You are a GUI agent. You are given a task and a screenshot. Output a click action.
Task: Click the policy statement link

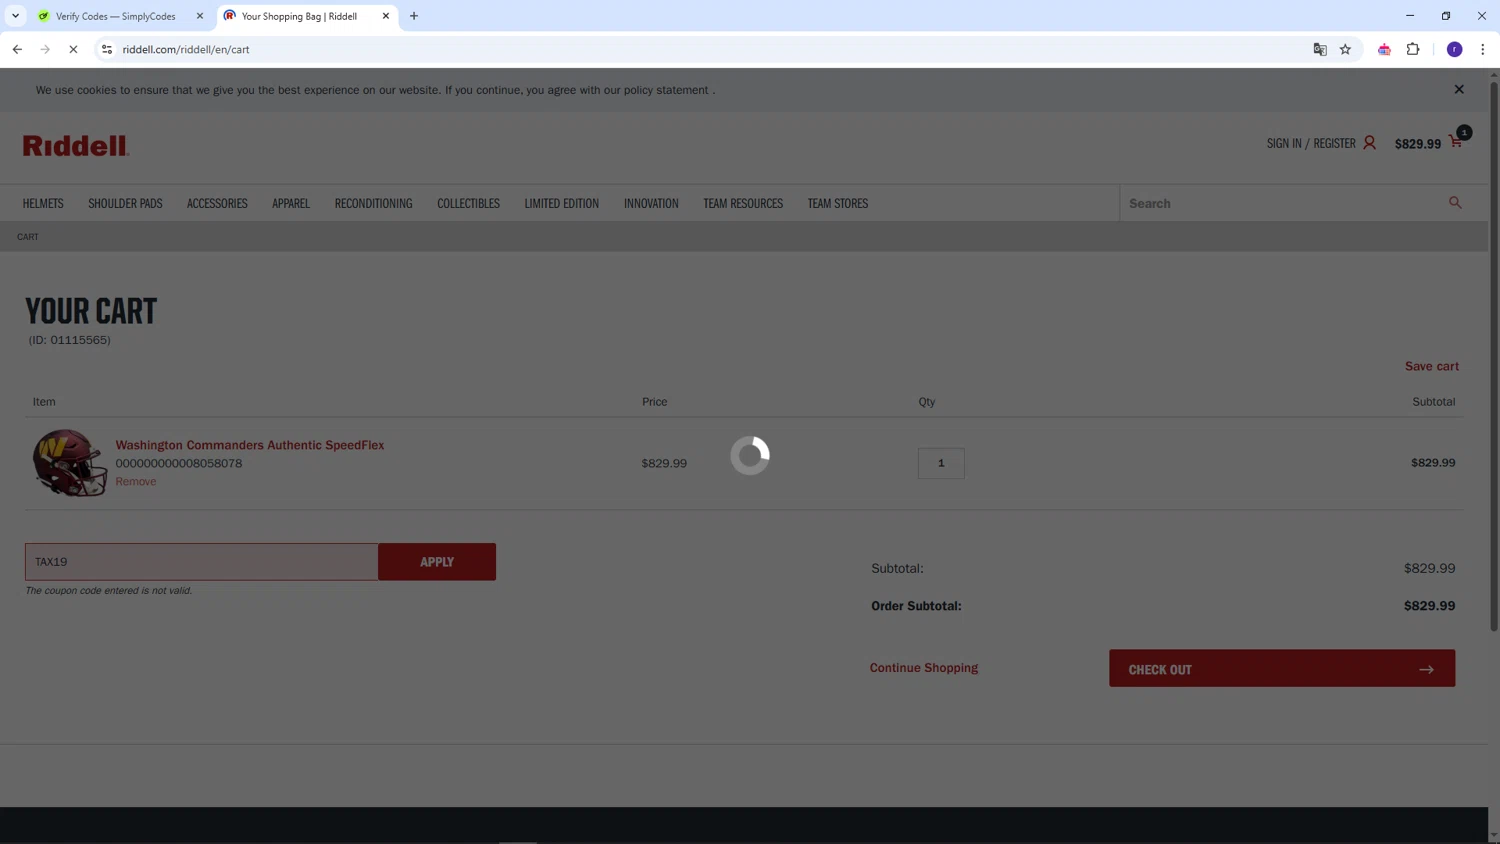click(x=666, y=90)
